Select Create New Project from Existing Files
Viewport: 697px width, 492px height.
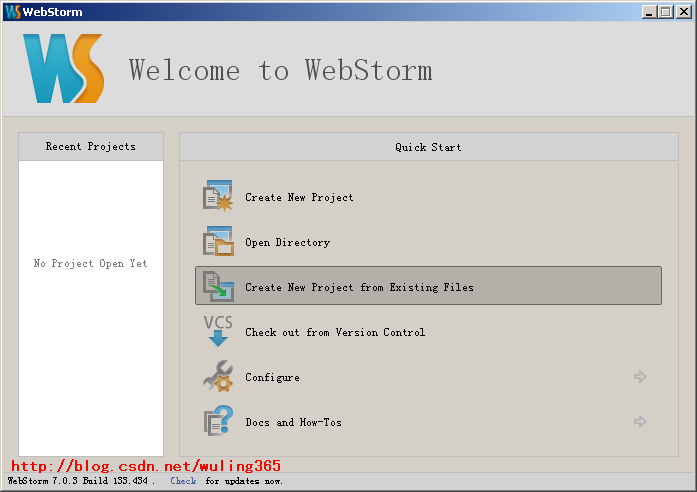coord(428,286)
